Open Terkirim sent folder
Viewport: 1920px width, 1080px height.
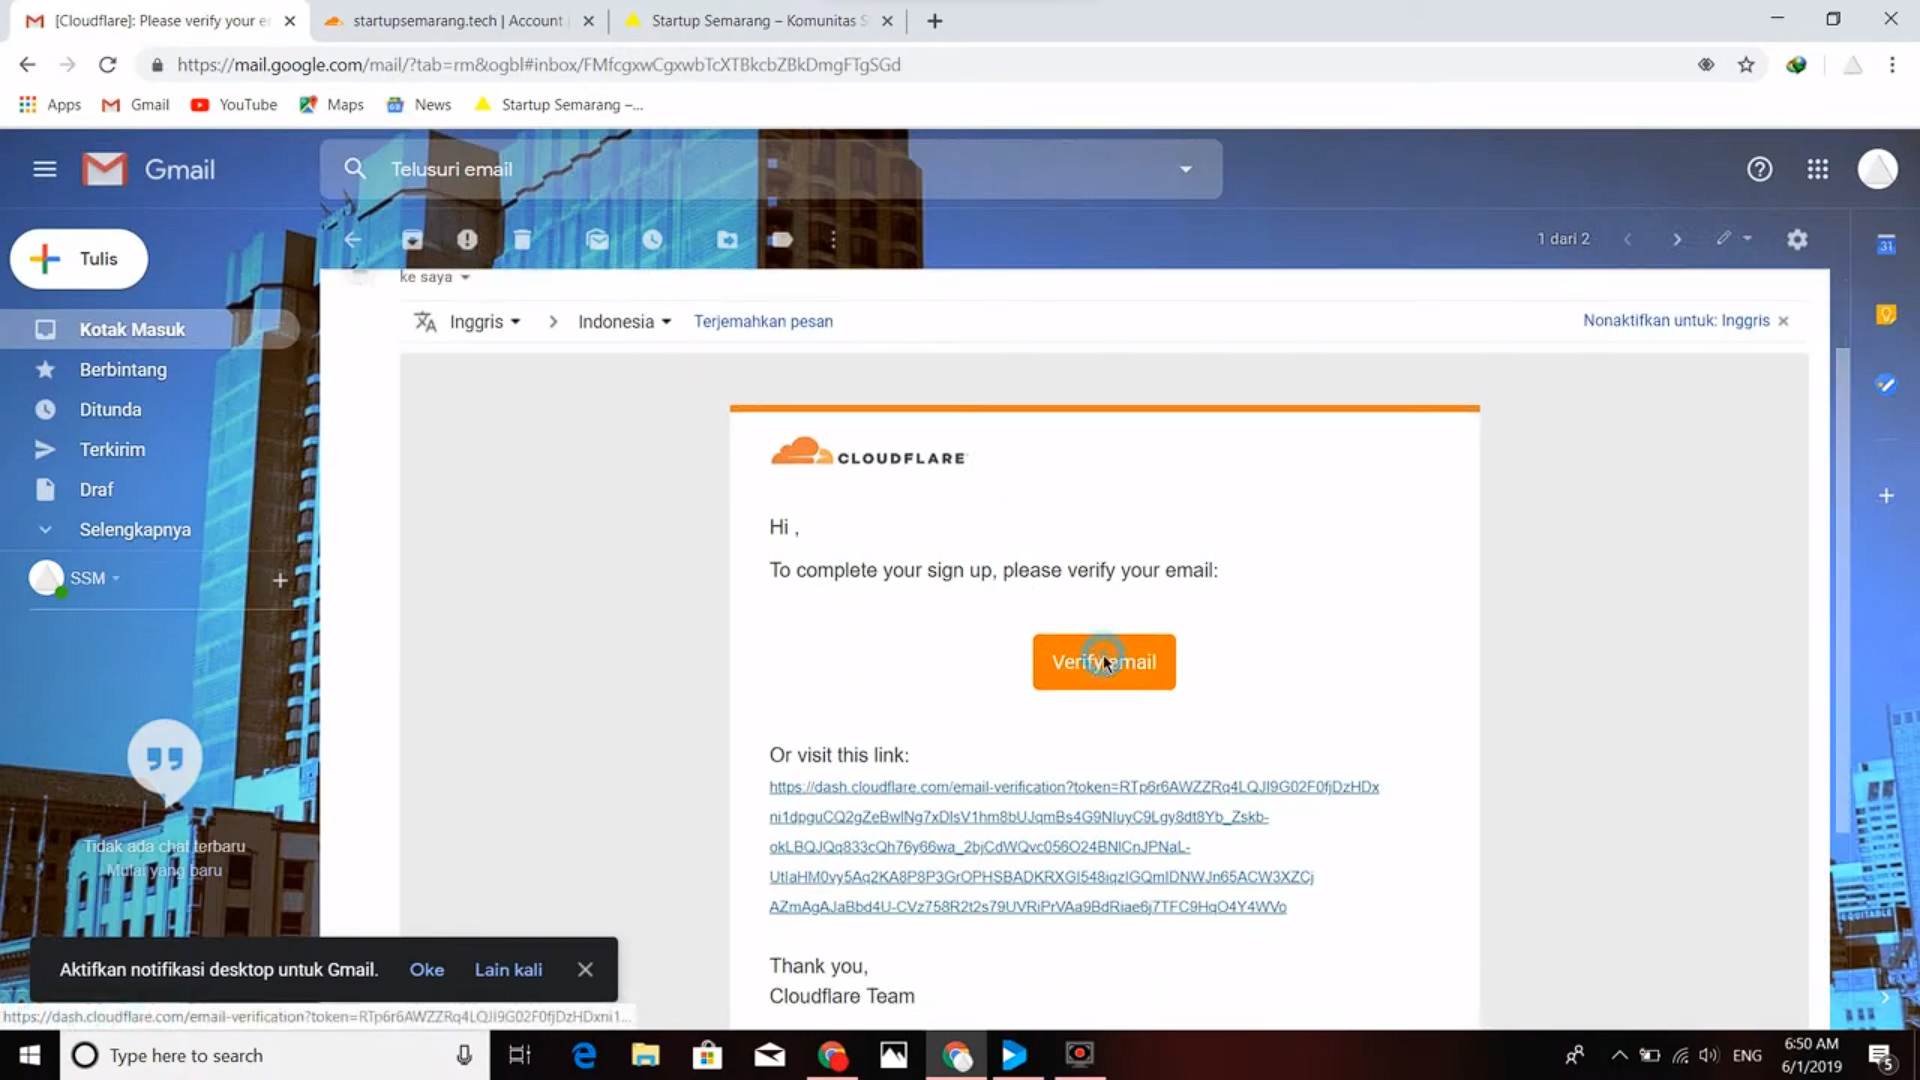pos(112,450)
